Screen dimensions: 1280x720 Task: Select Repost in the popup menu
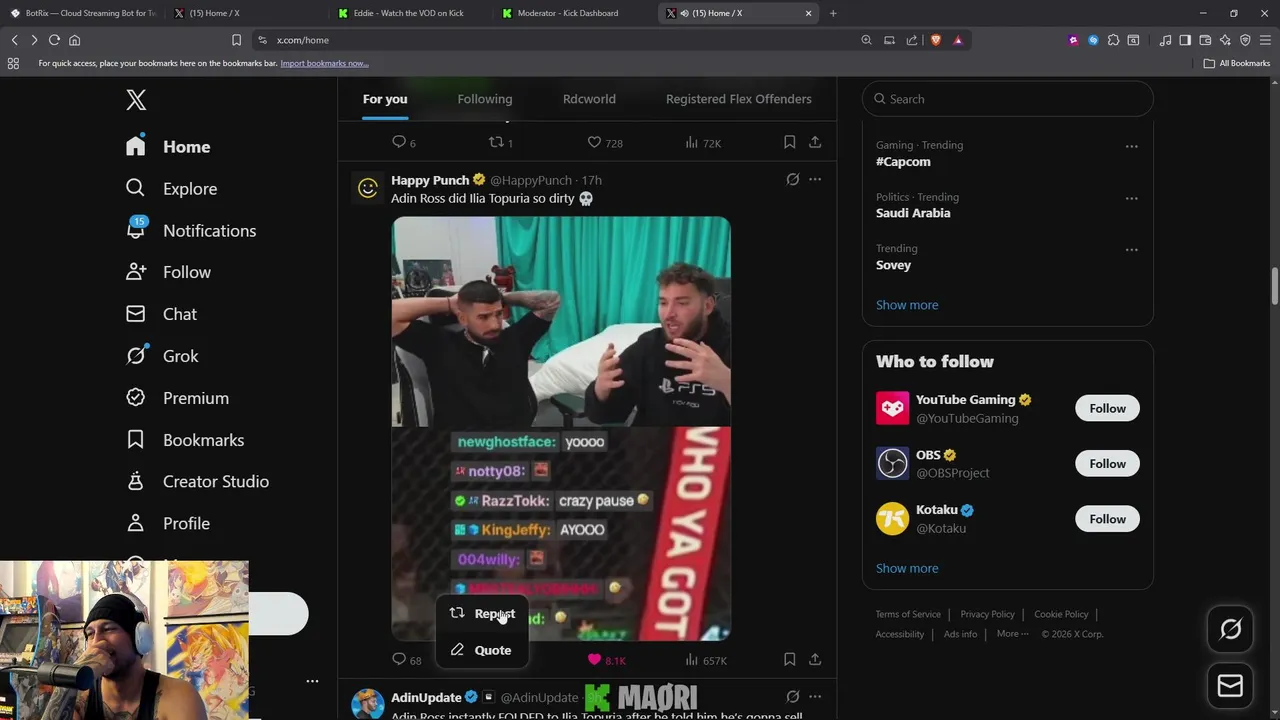click(x=482, y=614)
